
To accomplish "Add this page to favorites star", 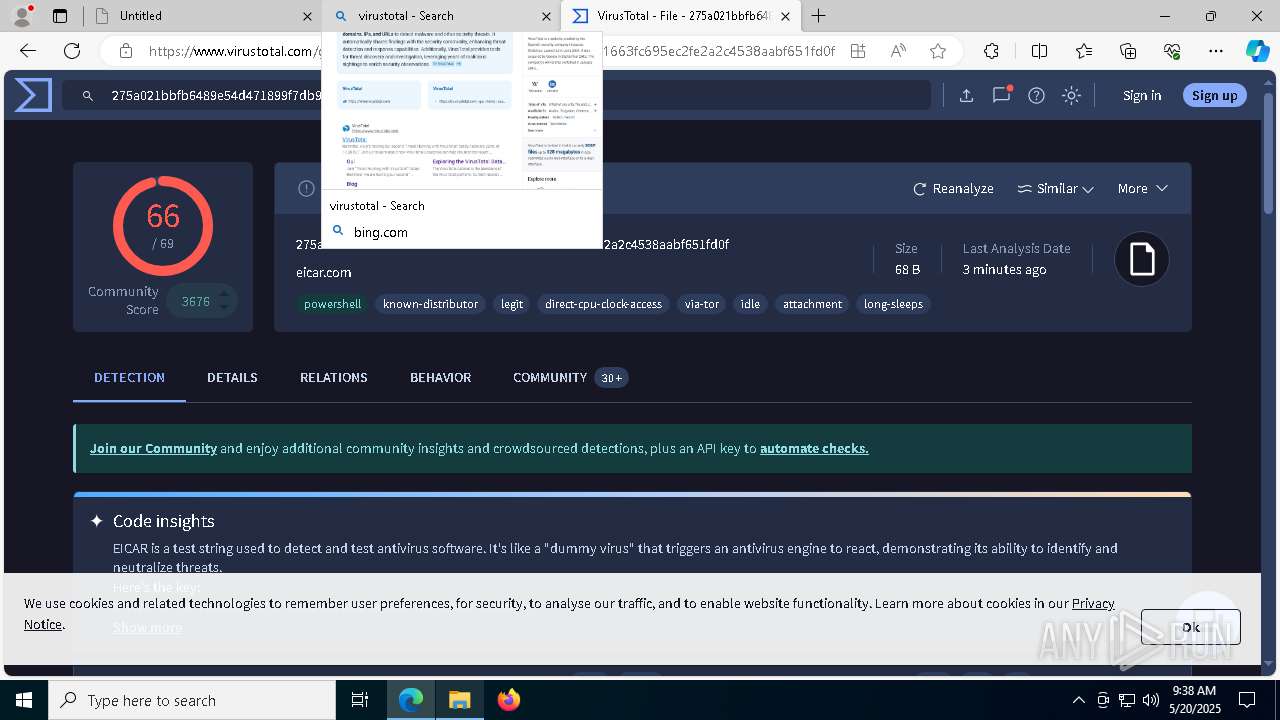I will point(937,51).
